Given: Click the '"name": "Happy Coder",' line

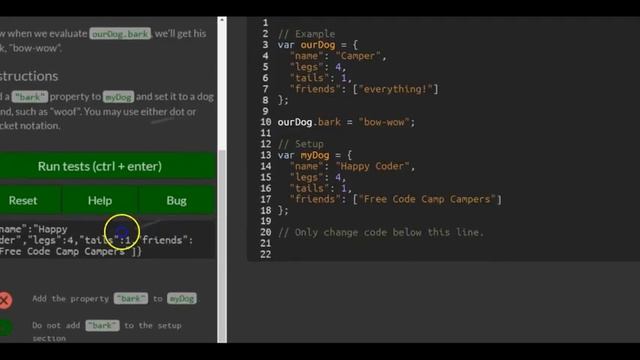Looking at the screenshot, I should click(x=352, y=166).
